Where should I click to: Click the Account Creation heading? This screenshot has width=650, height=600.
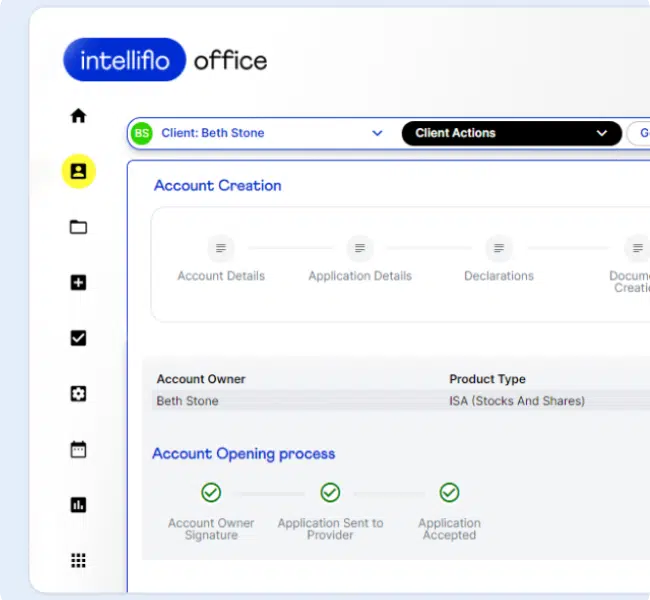218,185
